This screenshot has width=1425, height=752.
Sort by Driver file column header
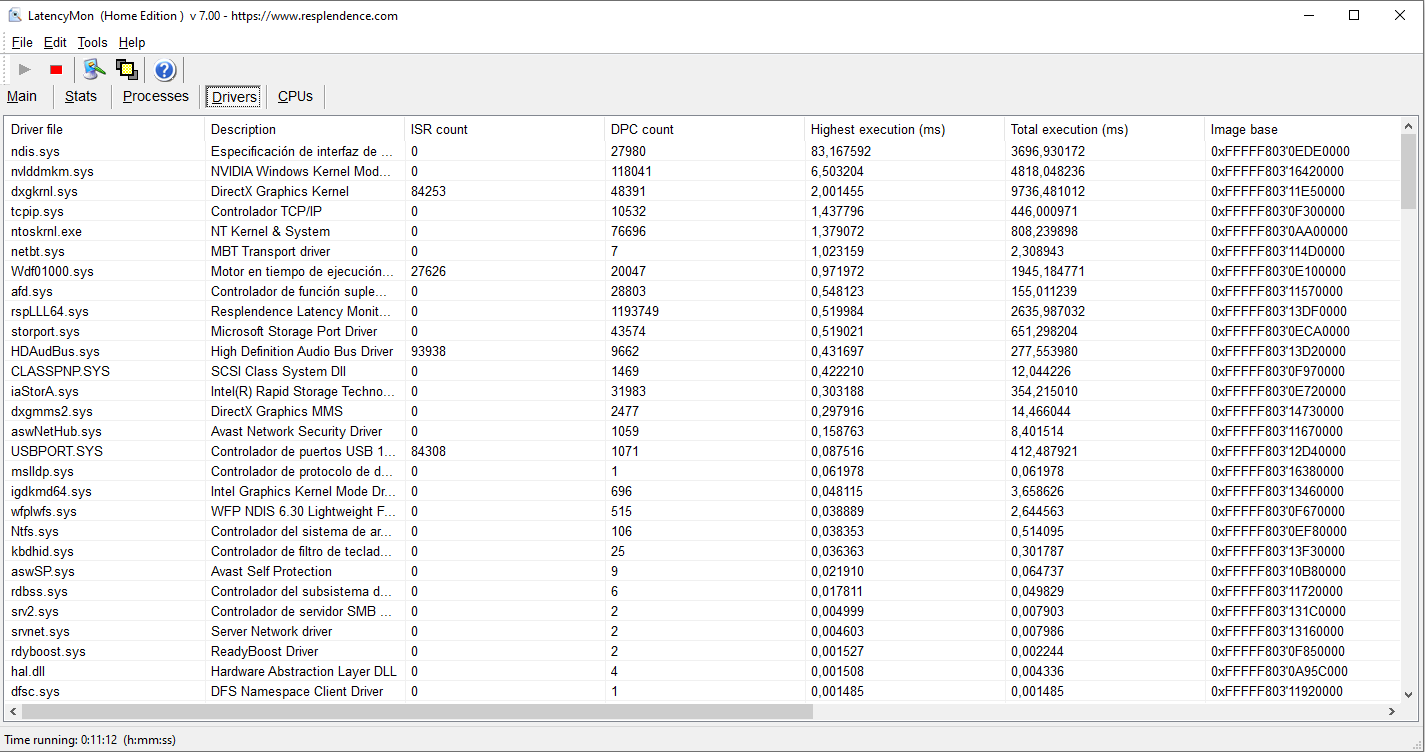105,129
